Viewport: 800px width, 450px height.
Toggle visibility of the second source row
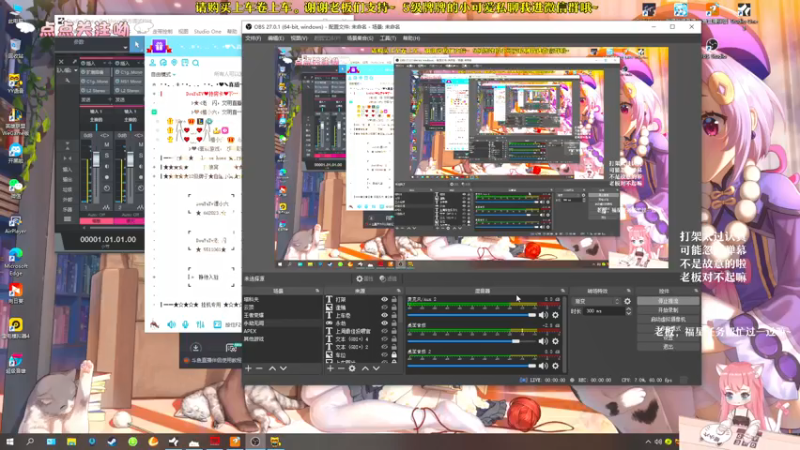(x=384, y=308)
